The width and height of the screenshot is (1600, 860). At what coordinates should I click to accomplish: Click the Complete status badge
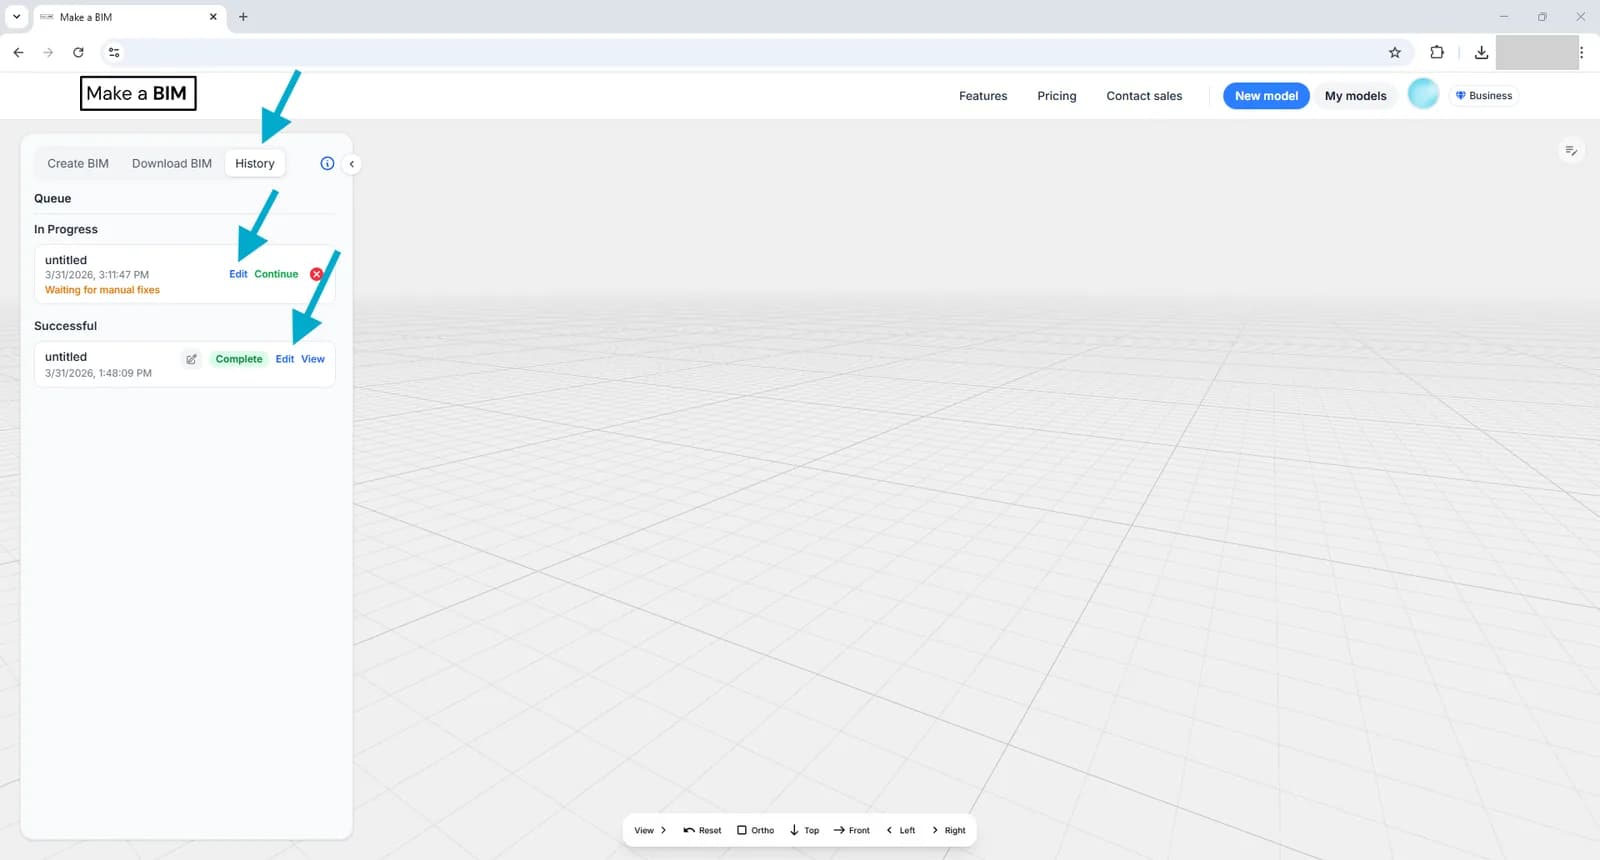point(239,359)
